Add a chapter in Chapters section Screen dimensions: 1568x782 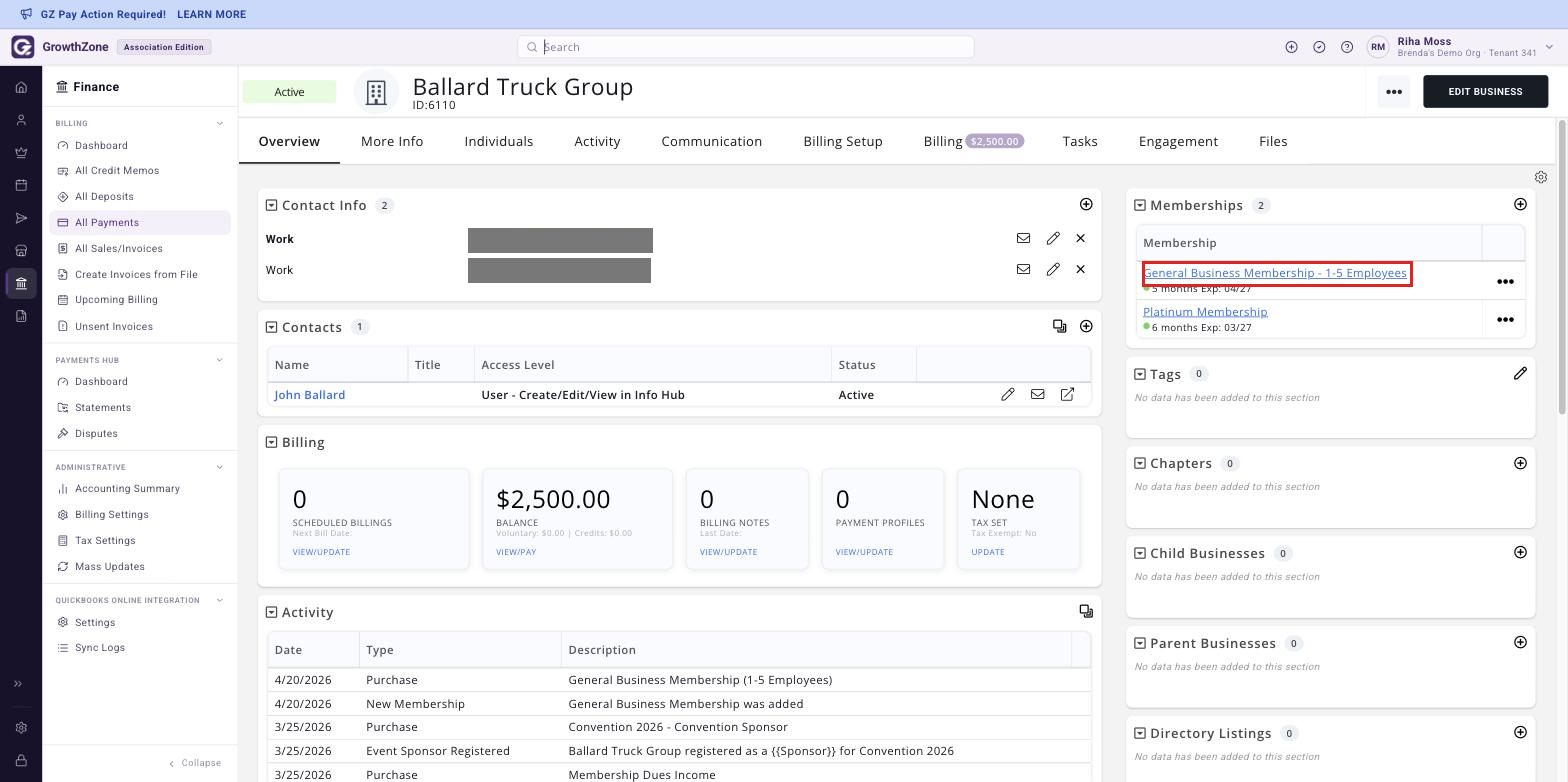(1520, 463)
